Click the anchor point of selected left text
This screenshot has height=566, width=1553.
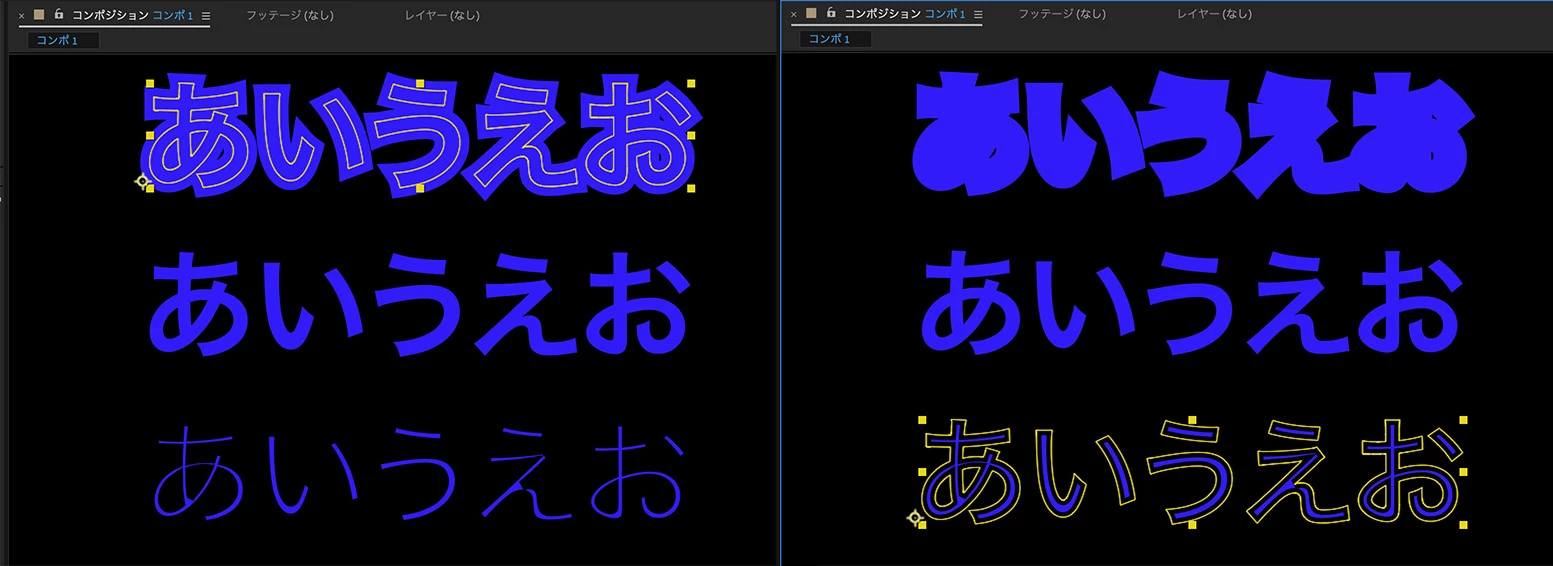tap(142, 182)
